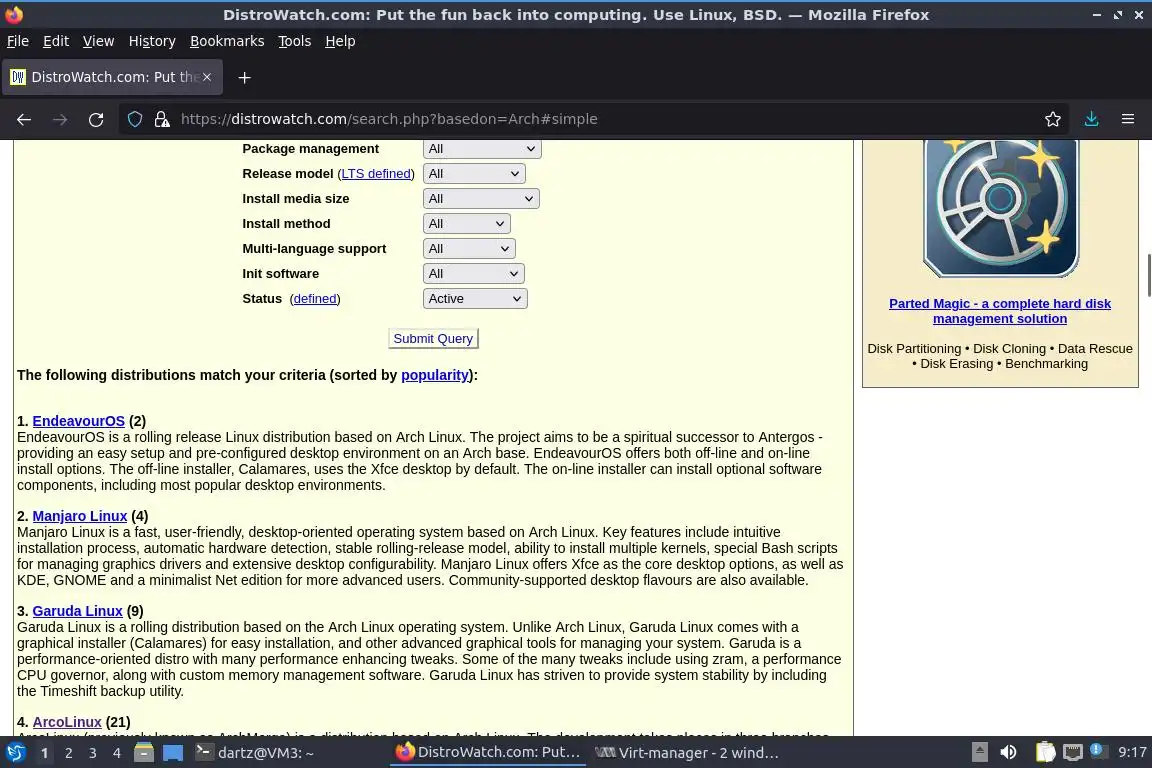
Task: Click the removable media tray icon
Action: [x=979, y=753]
